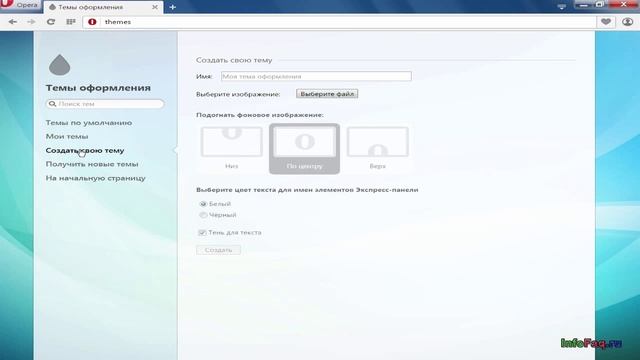Click the themes droplet logo icon
The image size is (640, 360).
point(60,65)
